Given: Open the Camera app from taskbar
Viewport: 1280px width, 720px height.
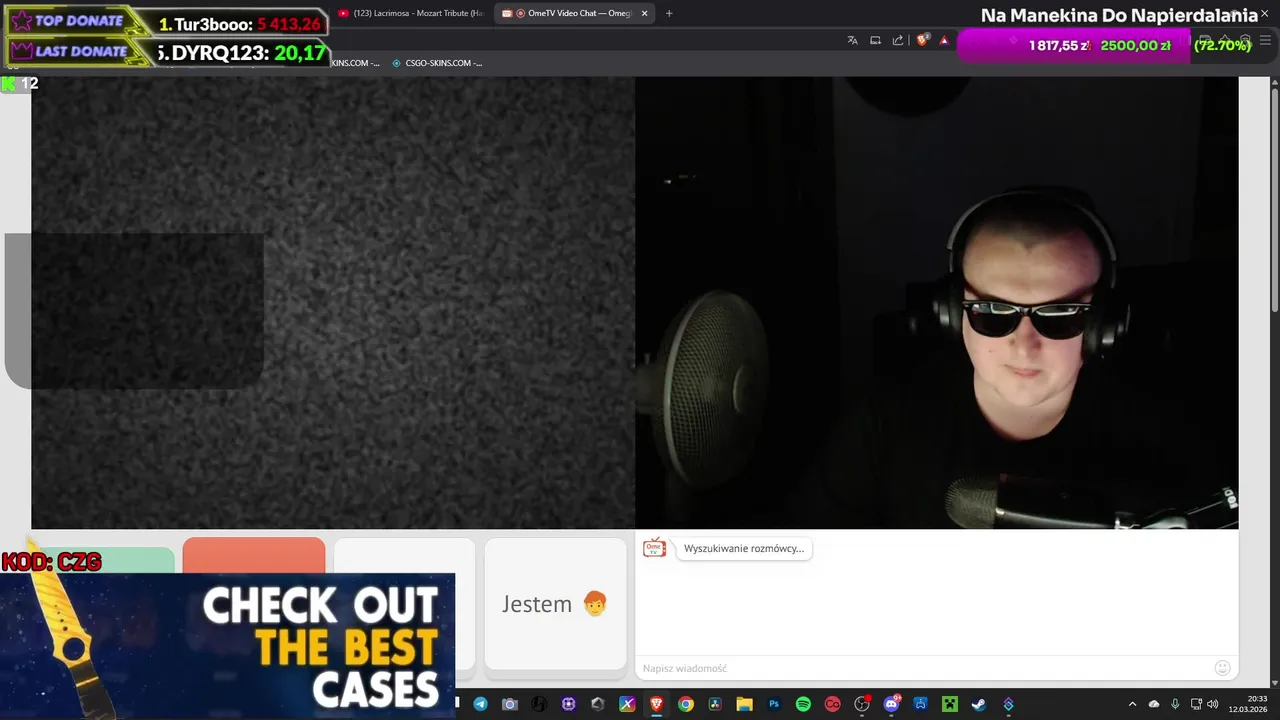Looking at the screenshot, I should click(x=509, y=704).
